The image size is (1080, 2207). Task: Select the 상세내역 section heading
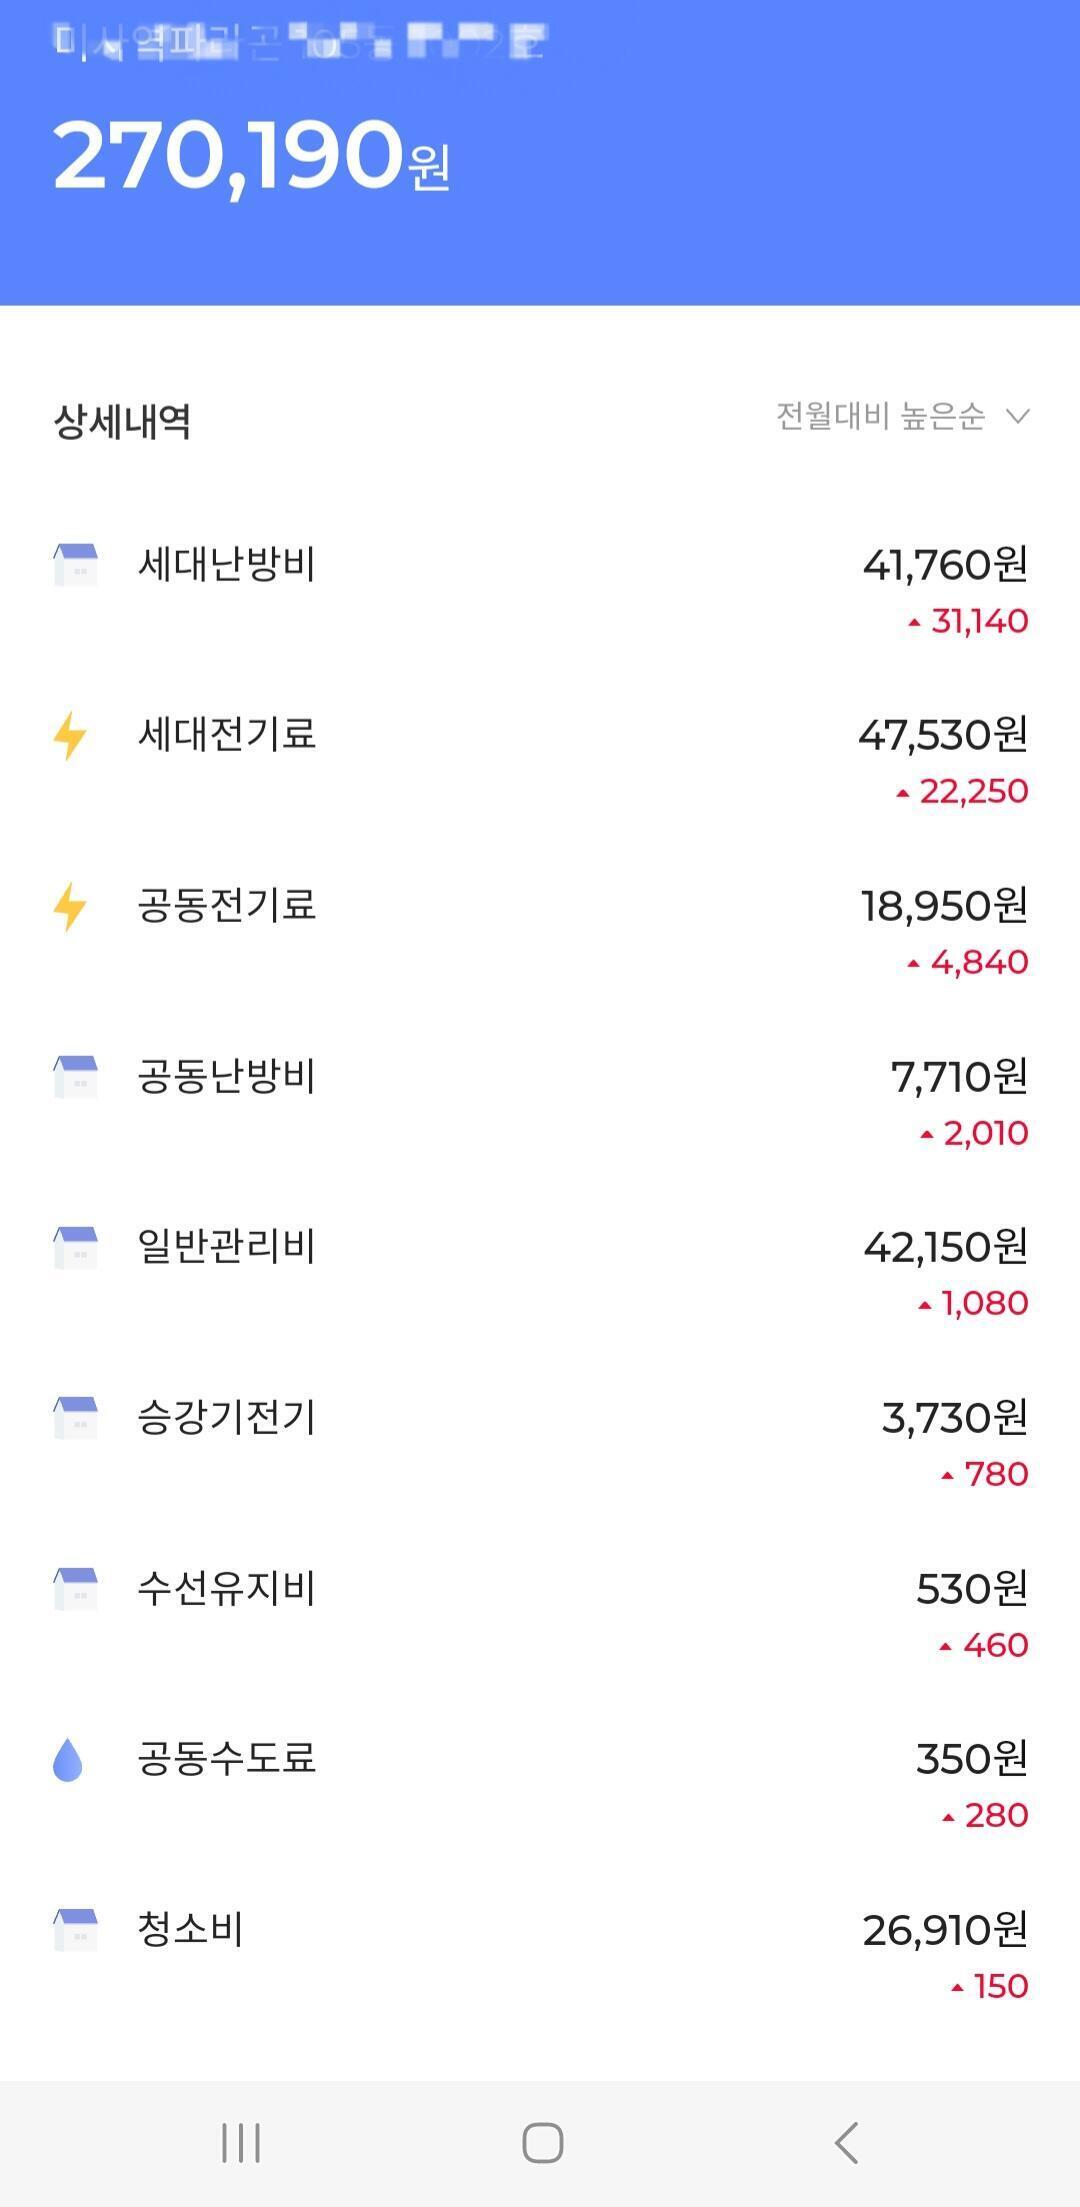coord(122,421)
